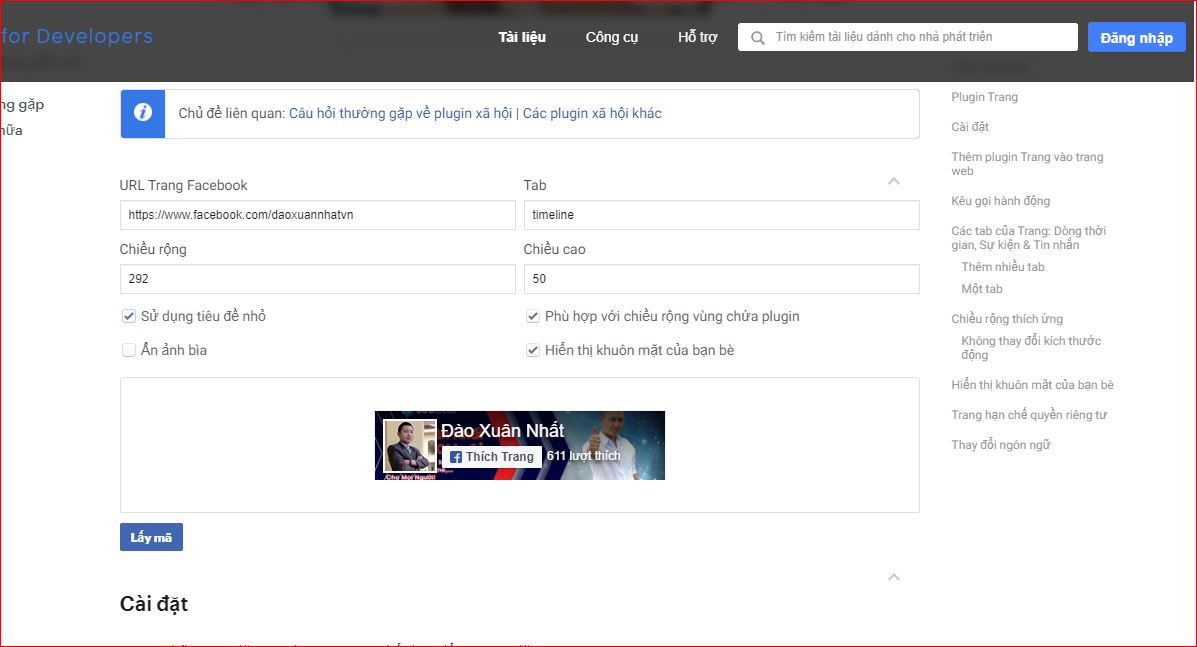The width and height of the screenshot is (1197, 647).
Task: Toggle the Ẩn ảnh bìa checkbox
Action: click(129, 350)
